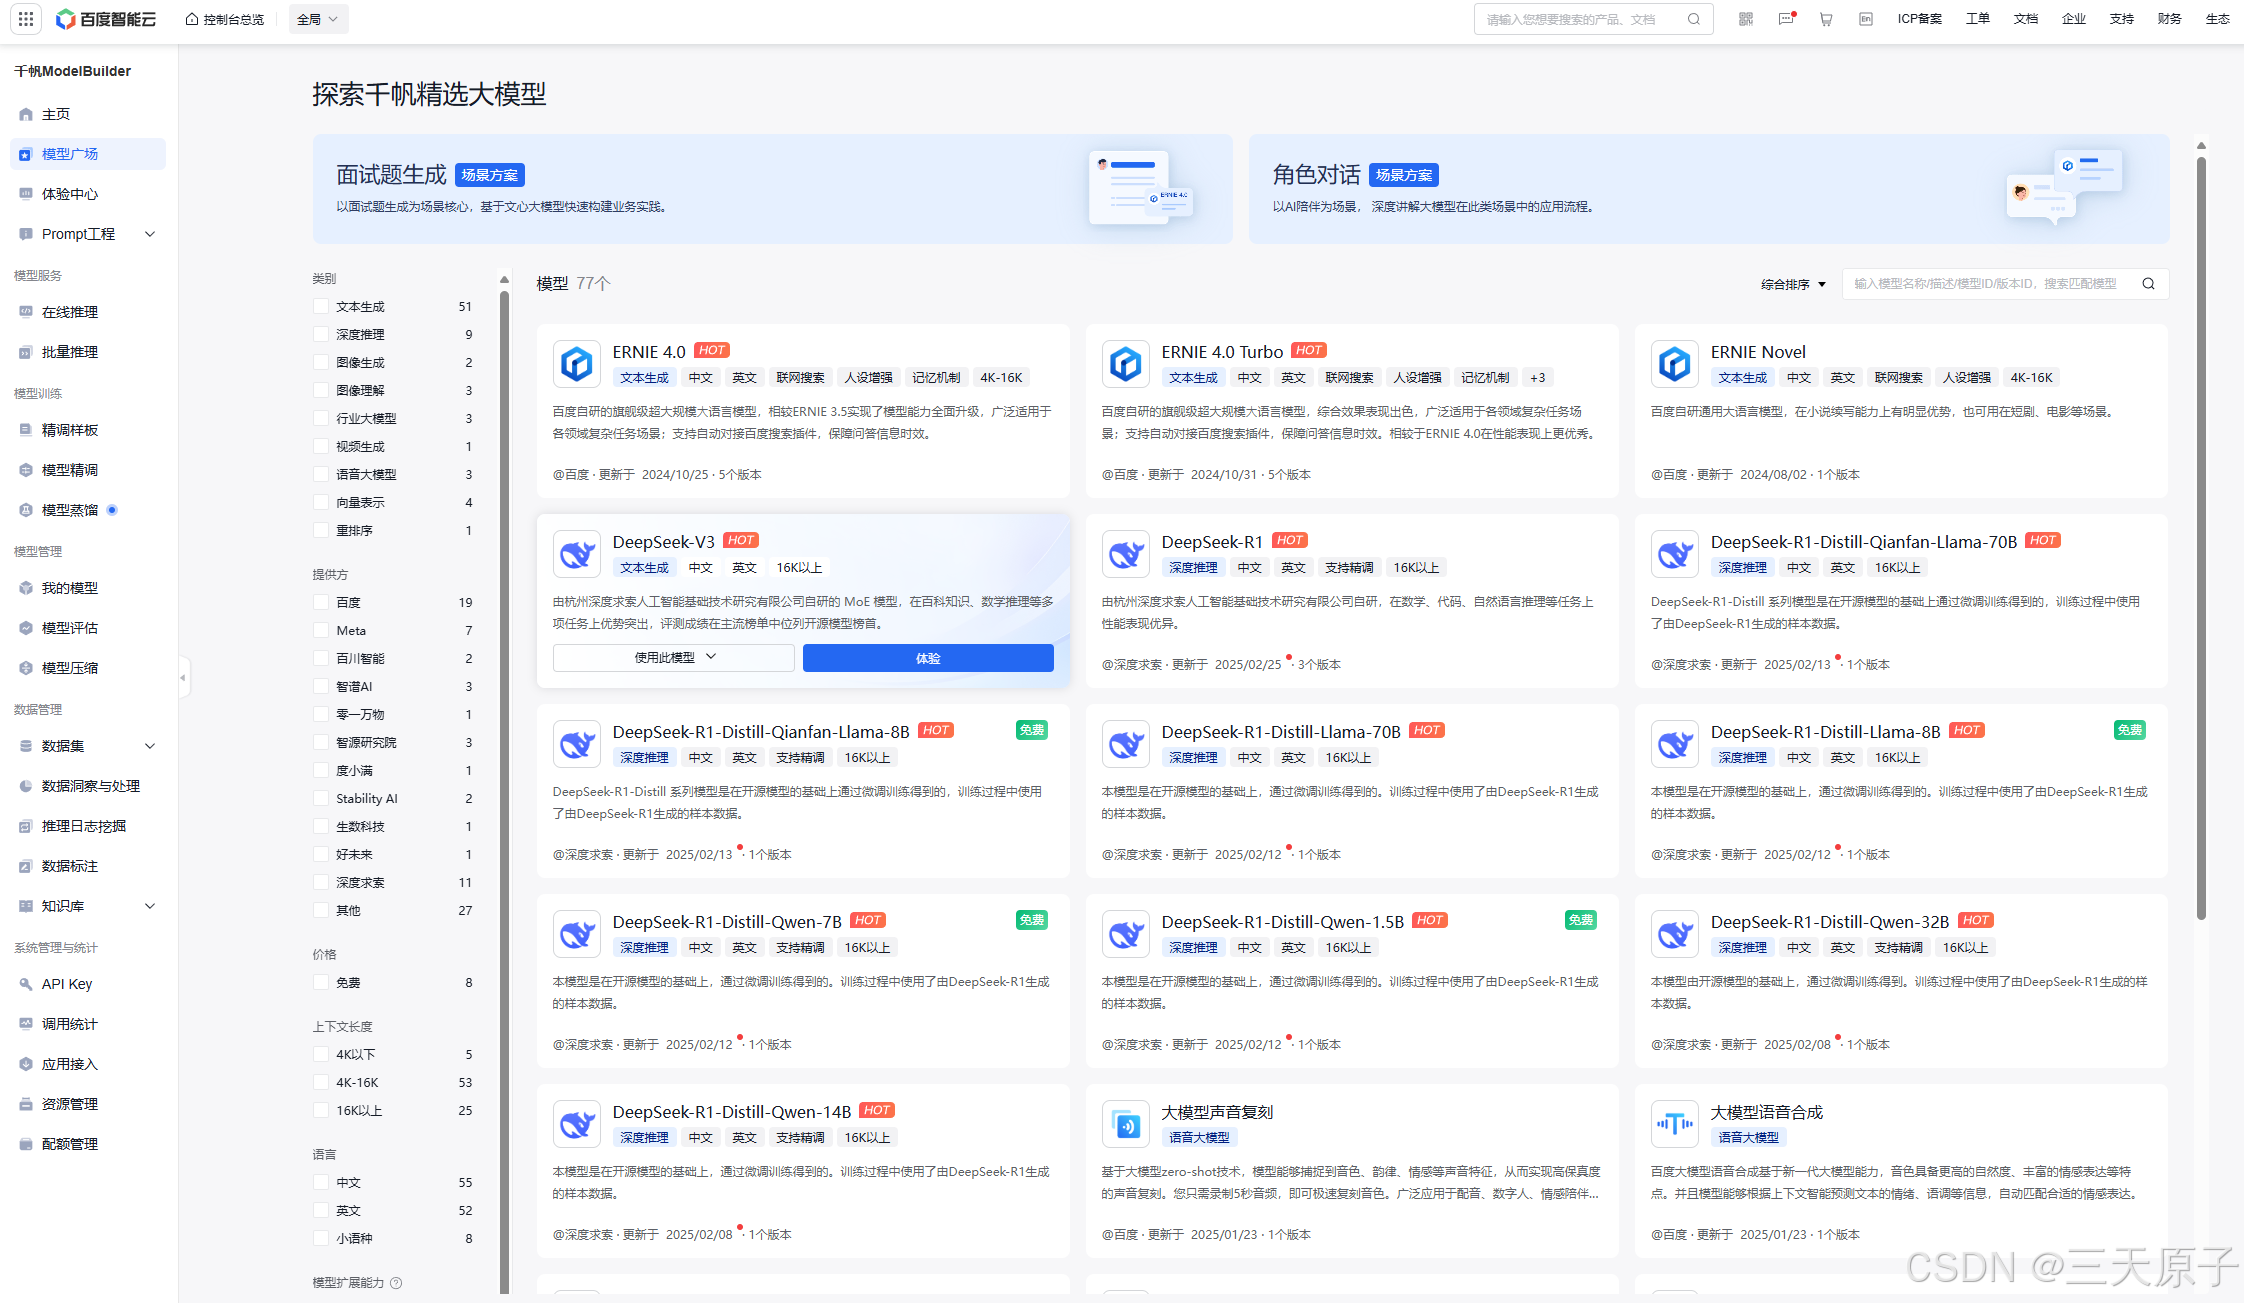2244x1303 pixels.
Task: Check the Meta provider filter
Action: 321,631
